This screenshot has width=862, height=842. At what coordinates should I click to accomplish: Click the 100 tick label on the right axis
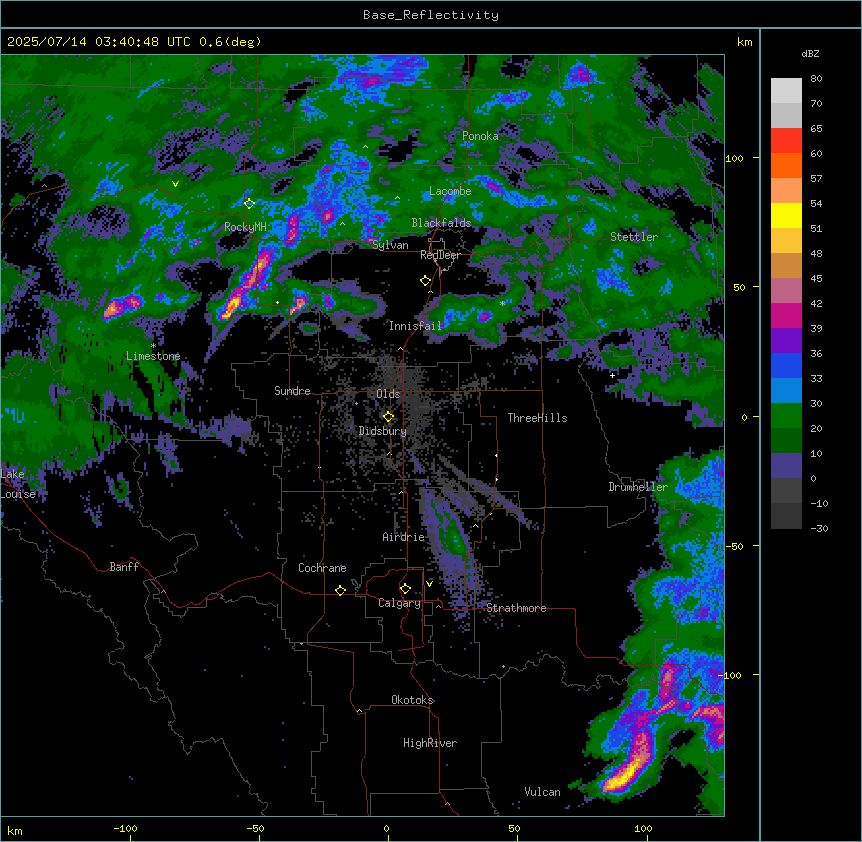734,158
